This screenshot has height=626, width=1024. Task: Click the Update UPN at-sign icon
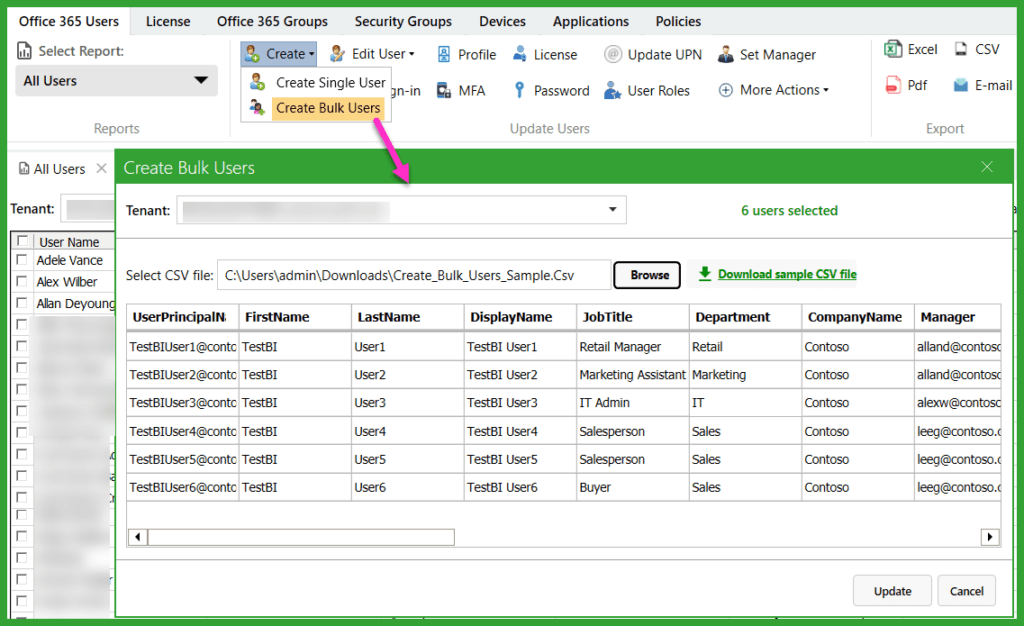(x=613, y=54)
